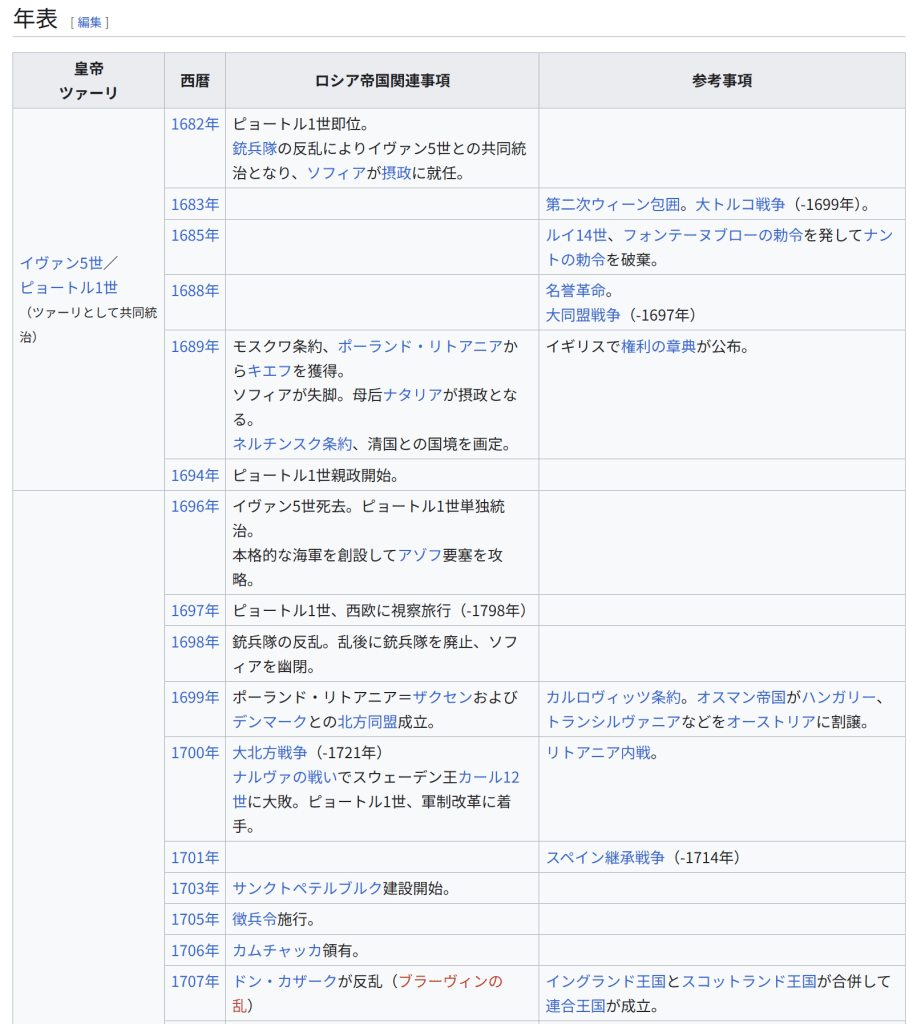Click the 1700年 year link
913x1024 pixels.
click(x=195, y=752)
